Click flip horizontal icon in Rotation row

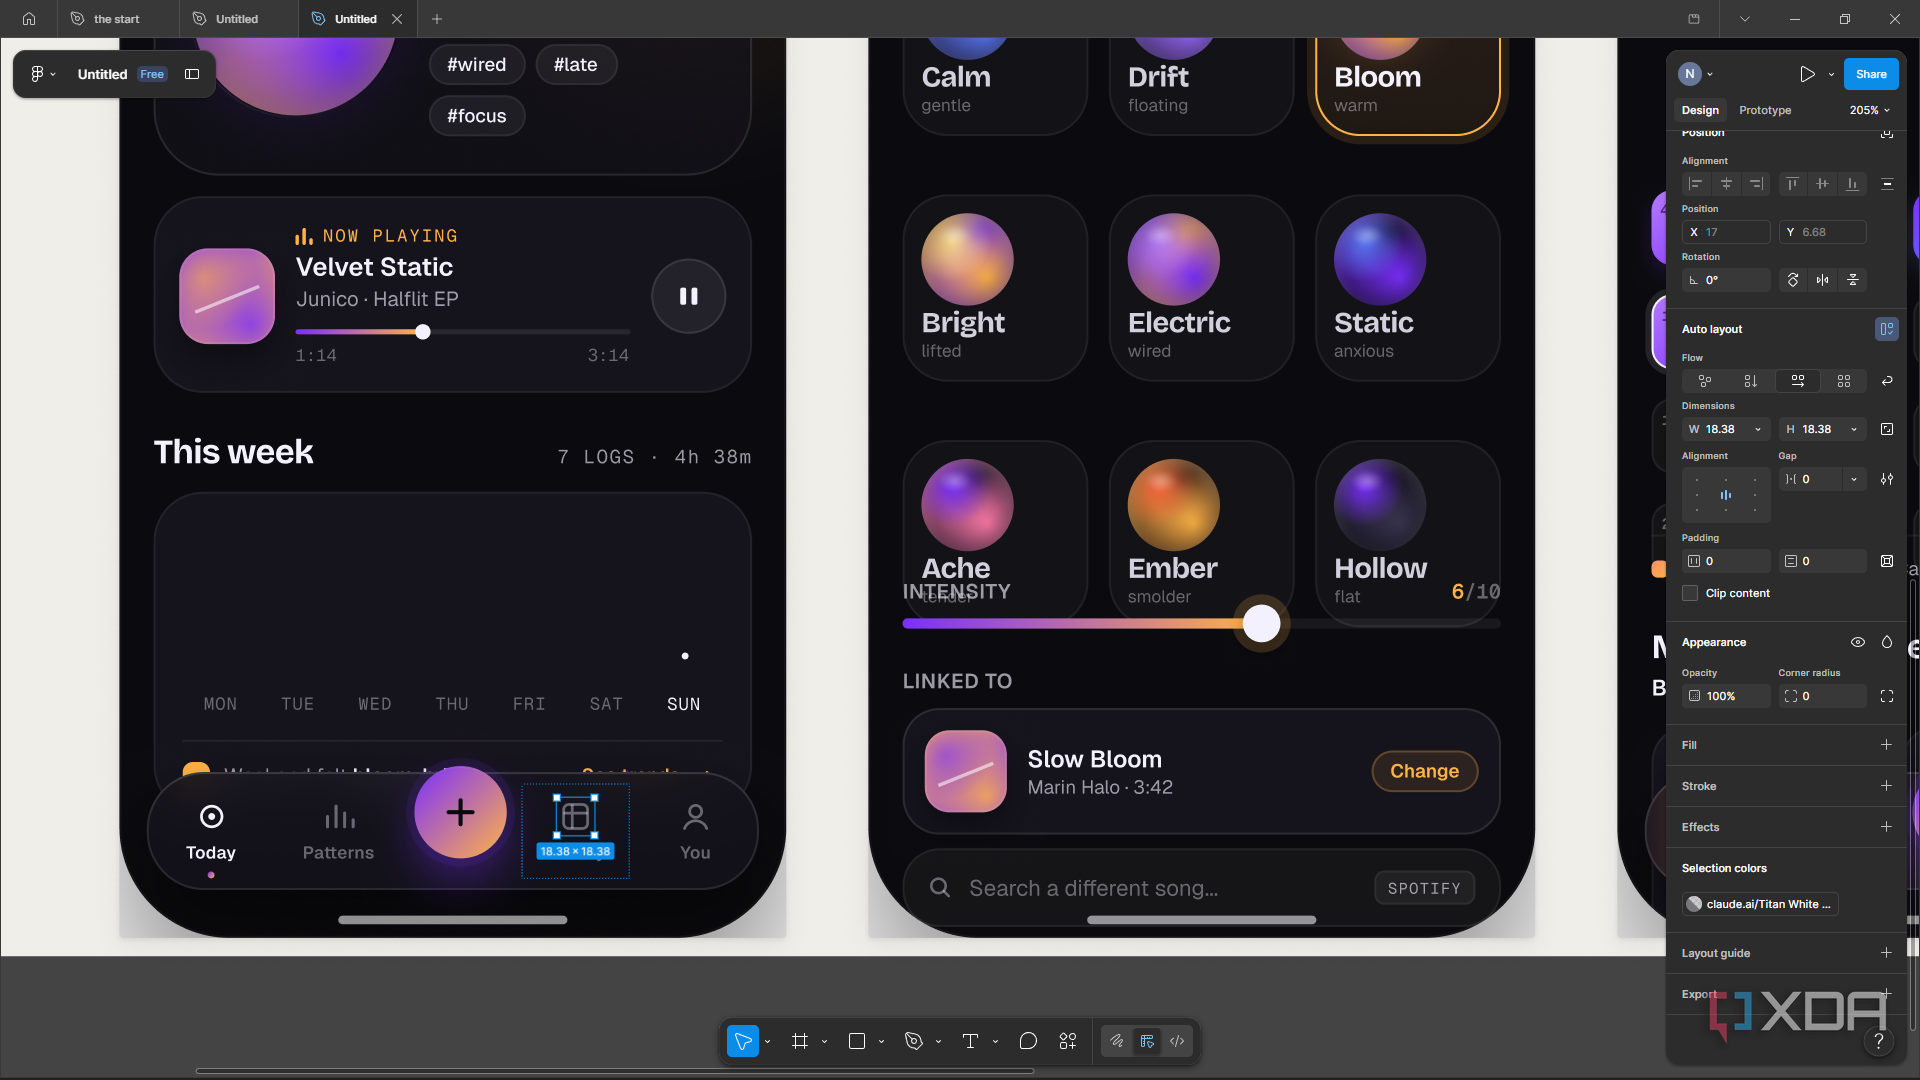pos(1823,280)
